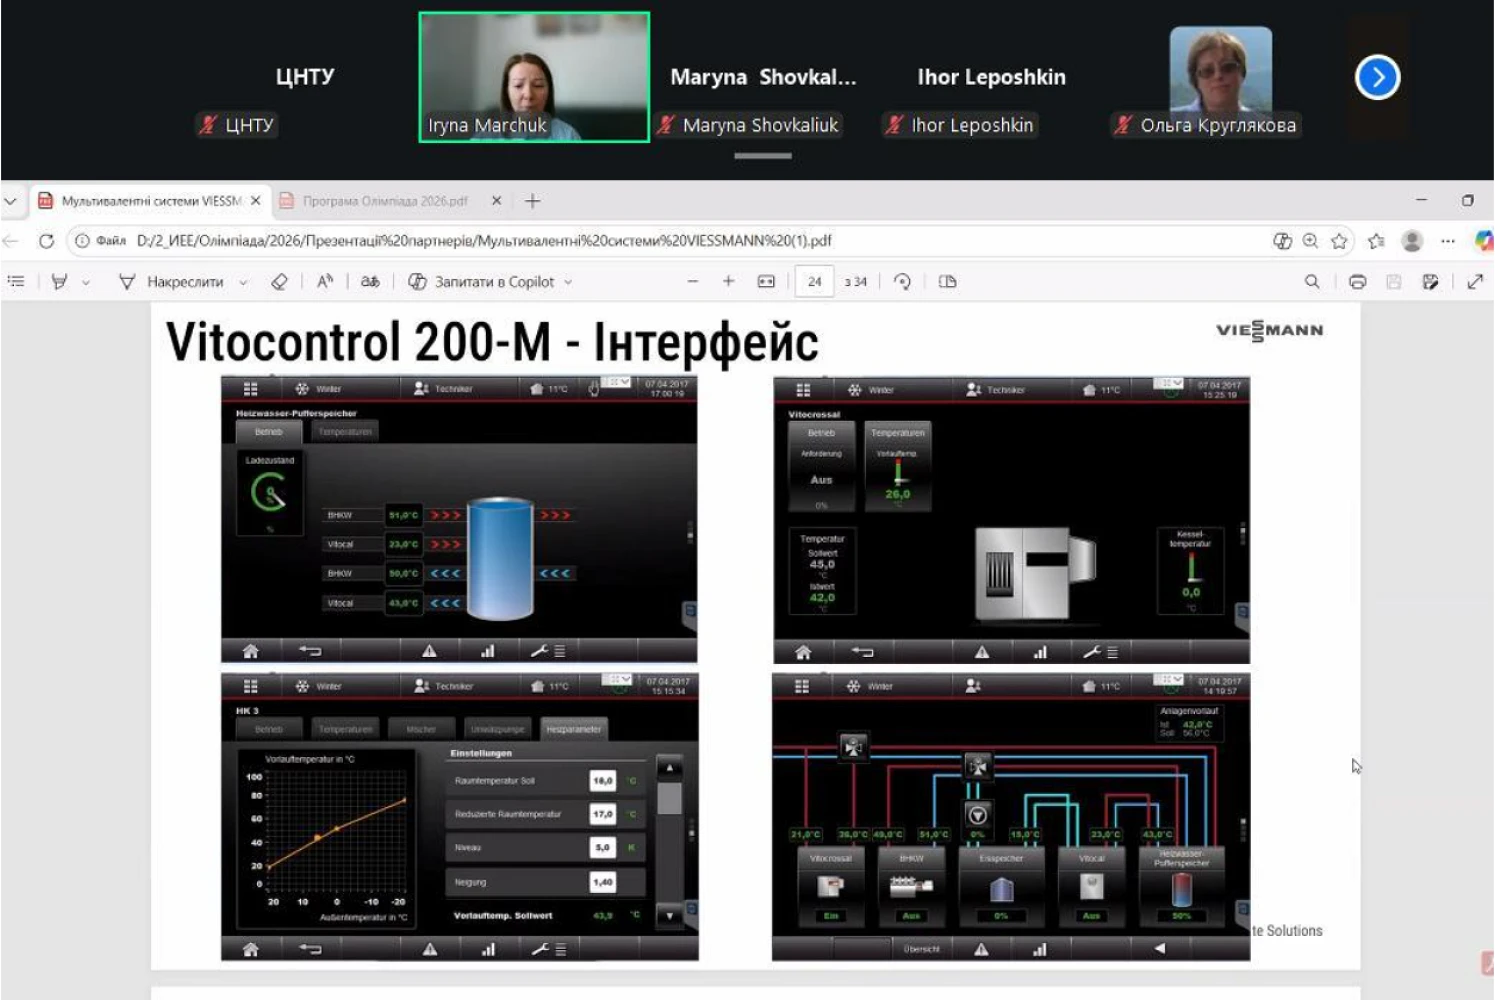Enter full screen PDF view
1495x1000 pixels.
(1475, 282)
